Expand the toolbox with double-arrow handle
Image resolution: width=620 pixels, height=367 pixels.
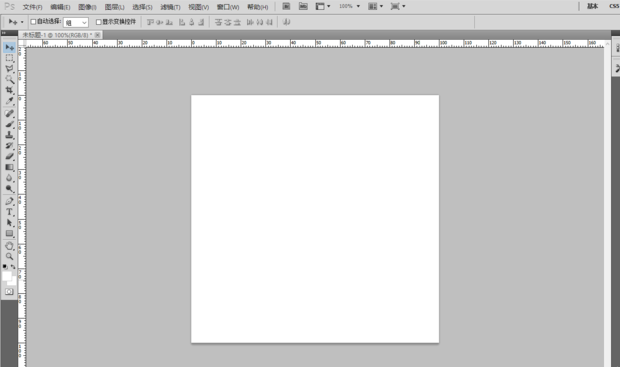[x=4, y=33]
